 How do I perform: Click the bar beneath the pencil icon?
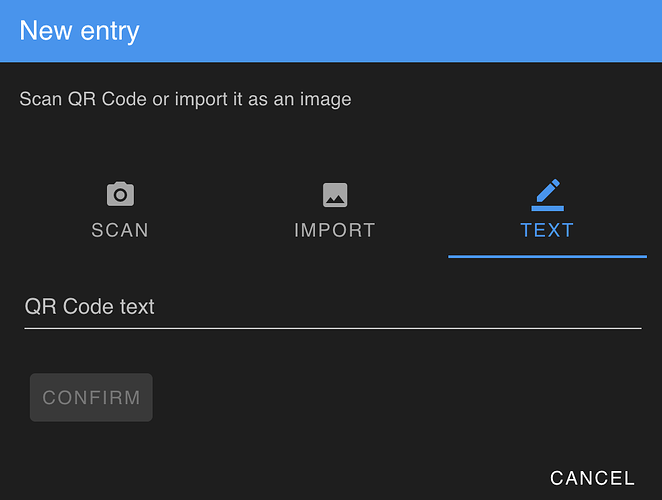[x=548, y=208]
